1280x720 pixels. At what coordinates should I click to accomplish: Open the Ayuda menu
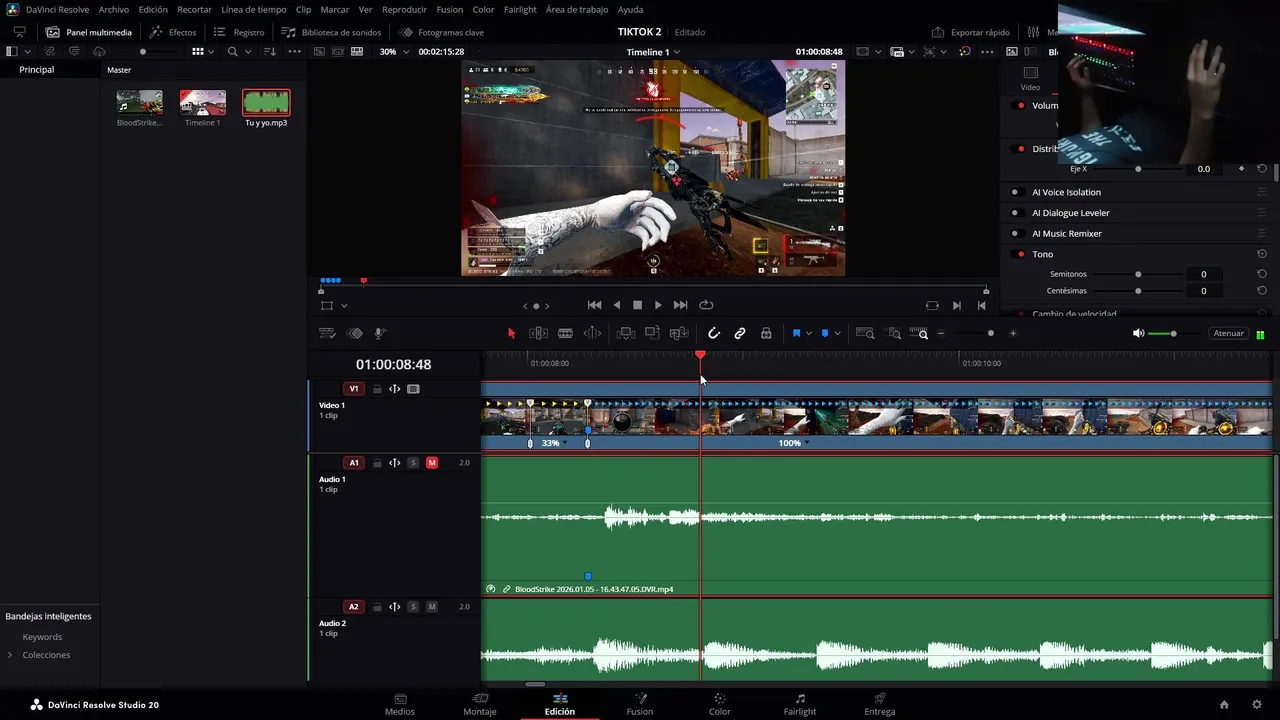click(x=630, y=9)
